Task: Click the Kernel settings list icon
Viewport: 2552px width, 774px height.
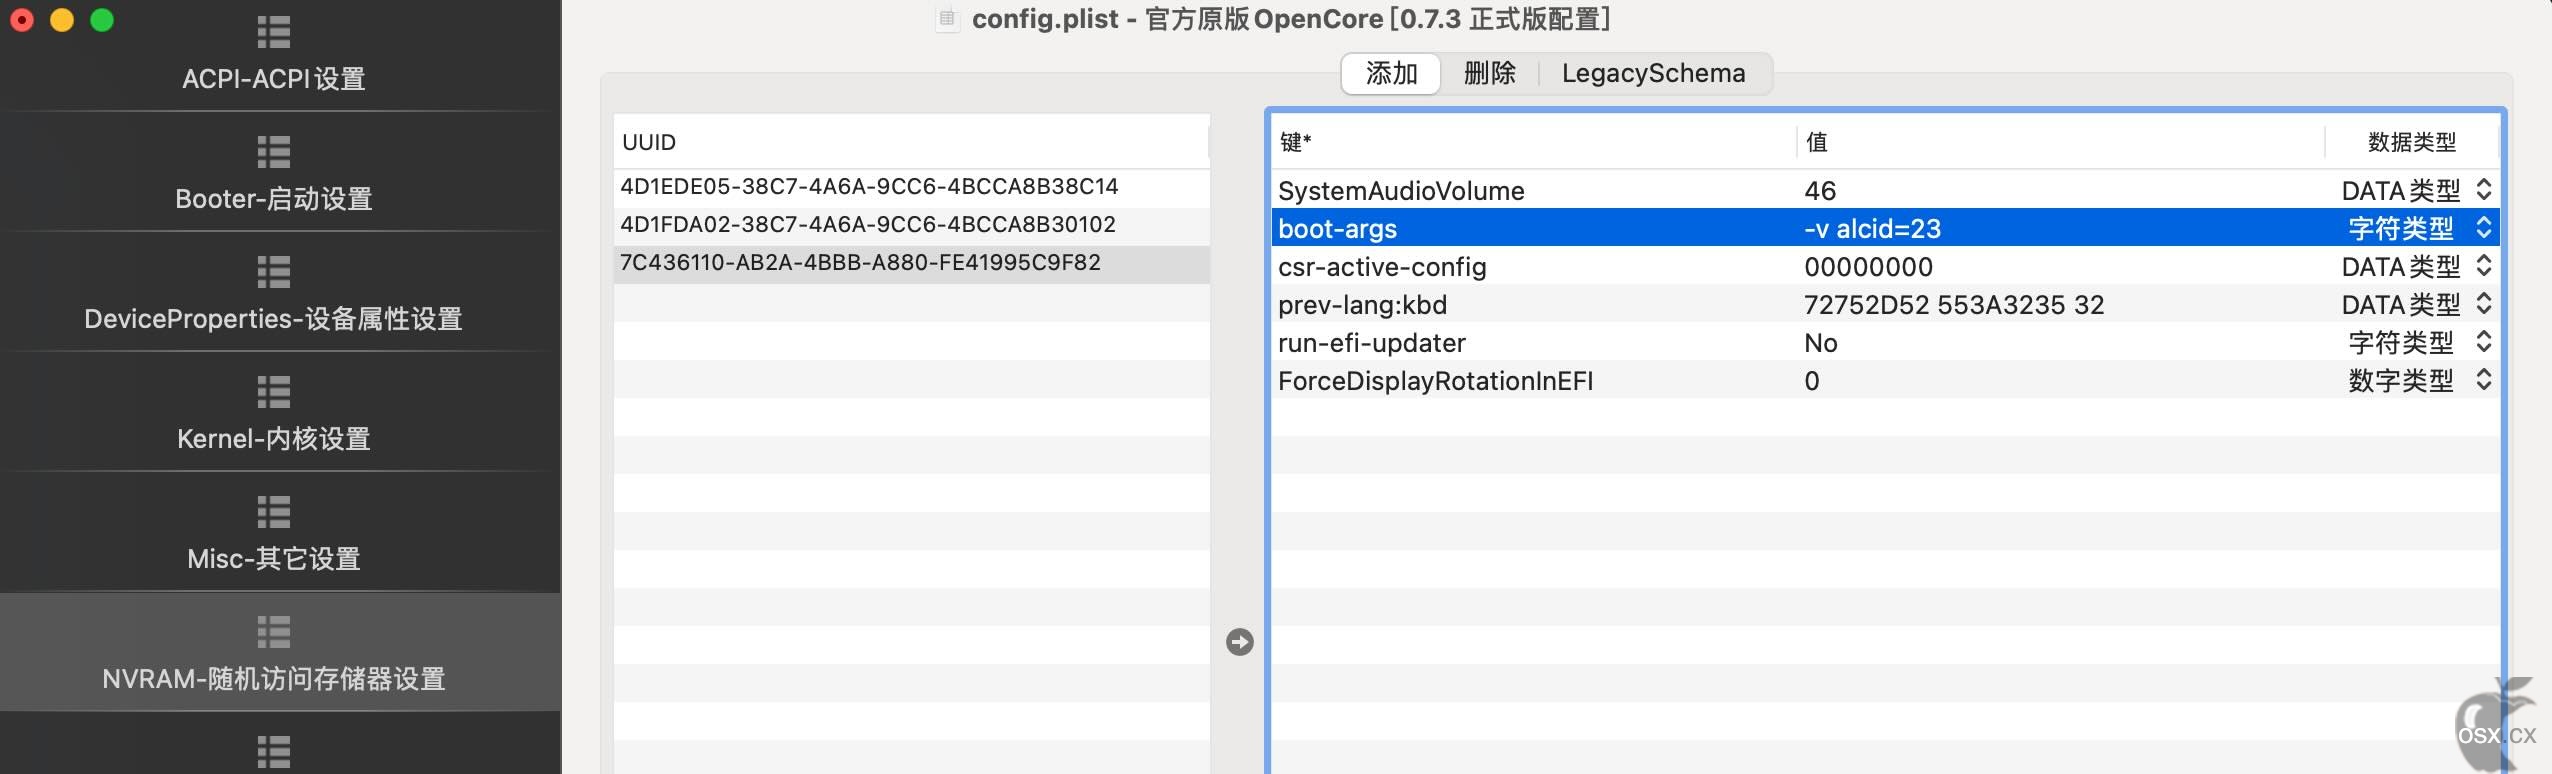Action: pos(273,391)
